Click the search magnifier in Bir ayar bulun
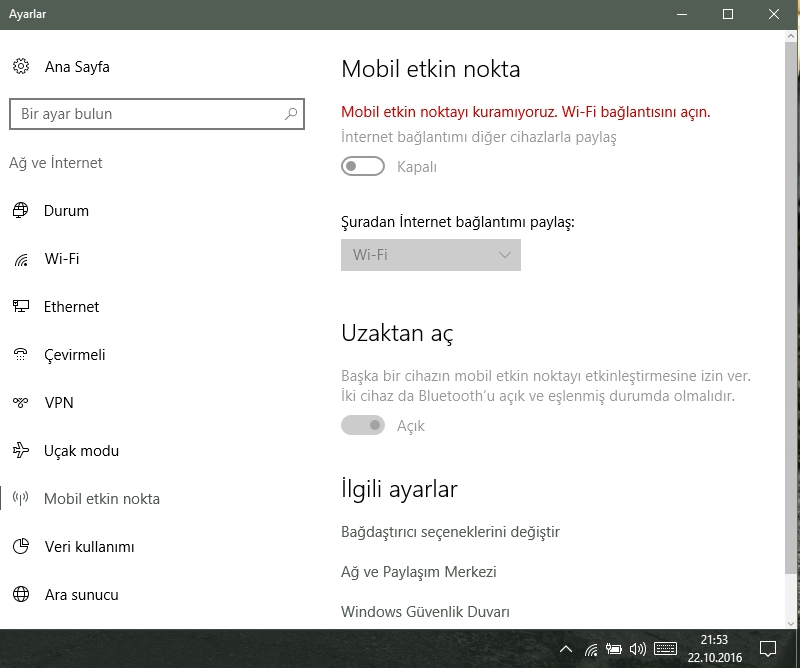 (291, 114)
